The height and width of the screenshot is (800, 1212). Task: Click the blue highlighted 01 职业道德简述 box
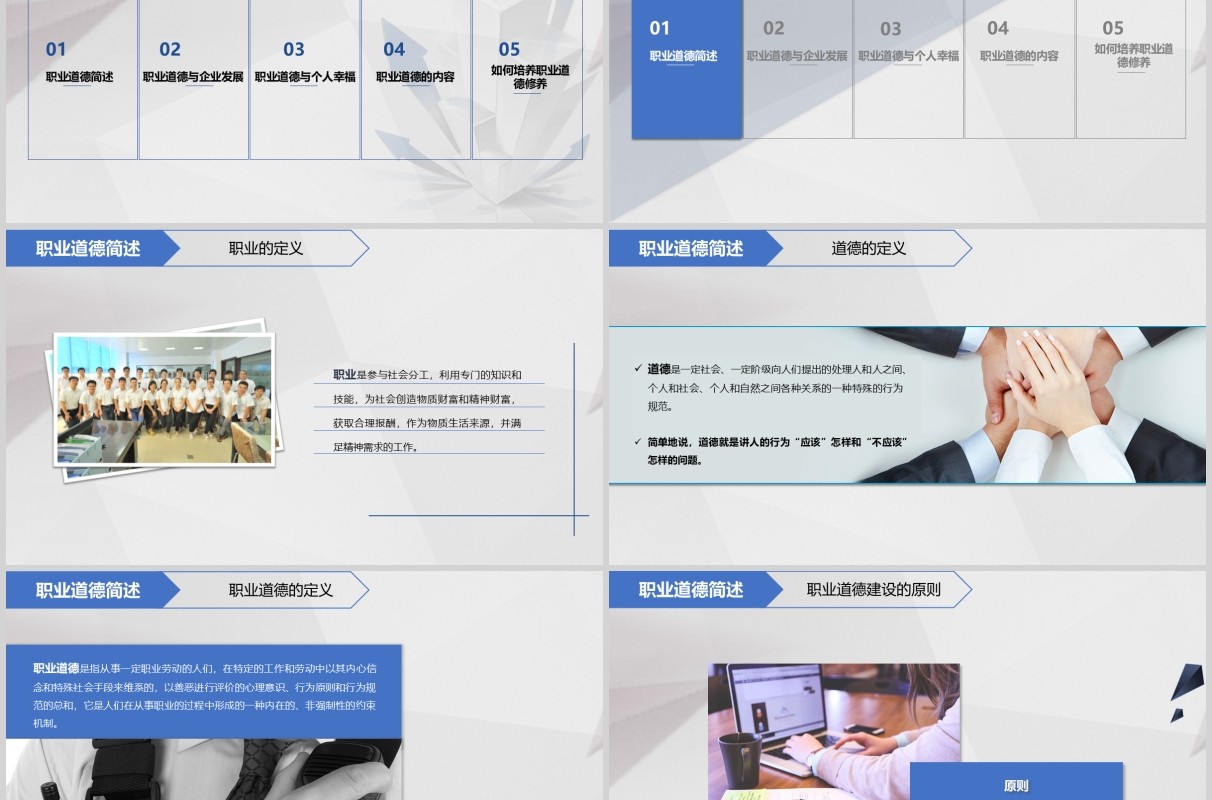click(x=687, y=69)
